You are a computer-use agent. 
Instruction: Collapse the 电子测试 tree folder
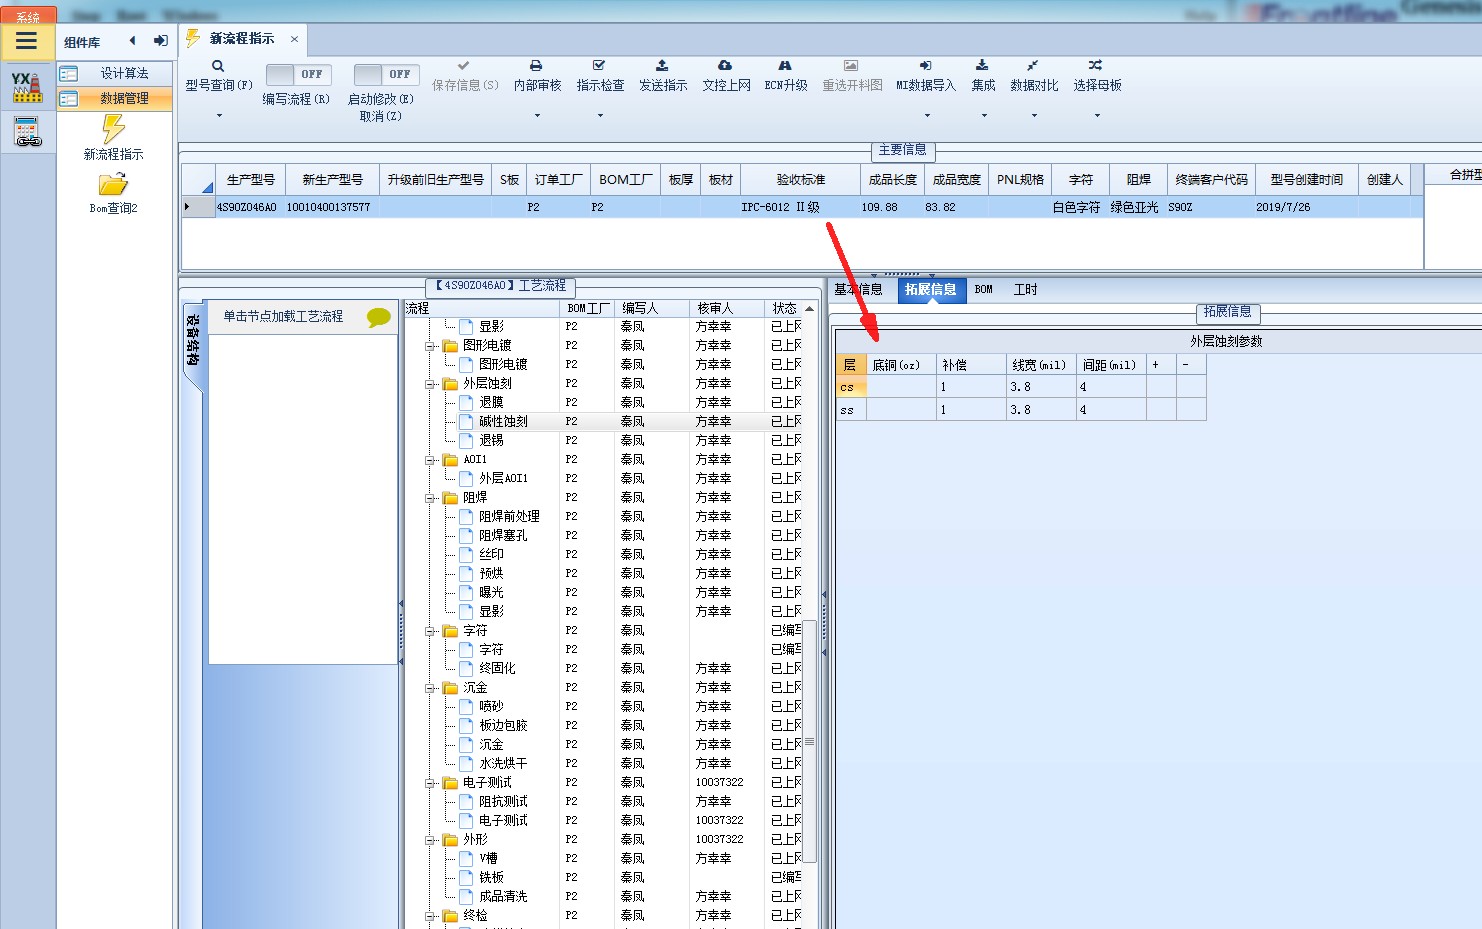(x=430, y=783)
